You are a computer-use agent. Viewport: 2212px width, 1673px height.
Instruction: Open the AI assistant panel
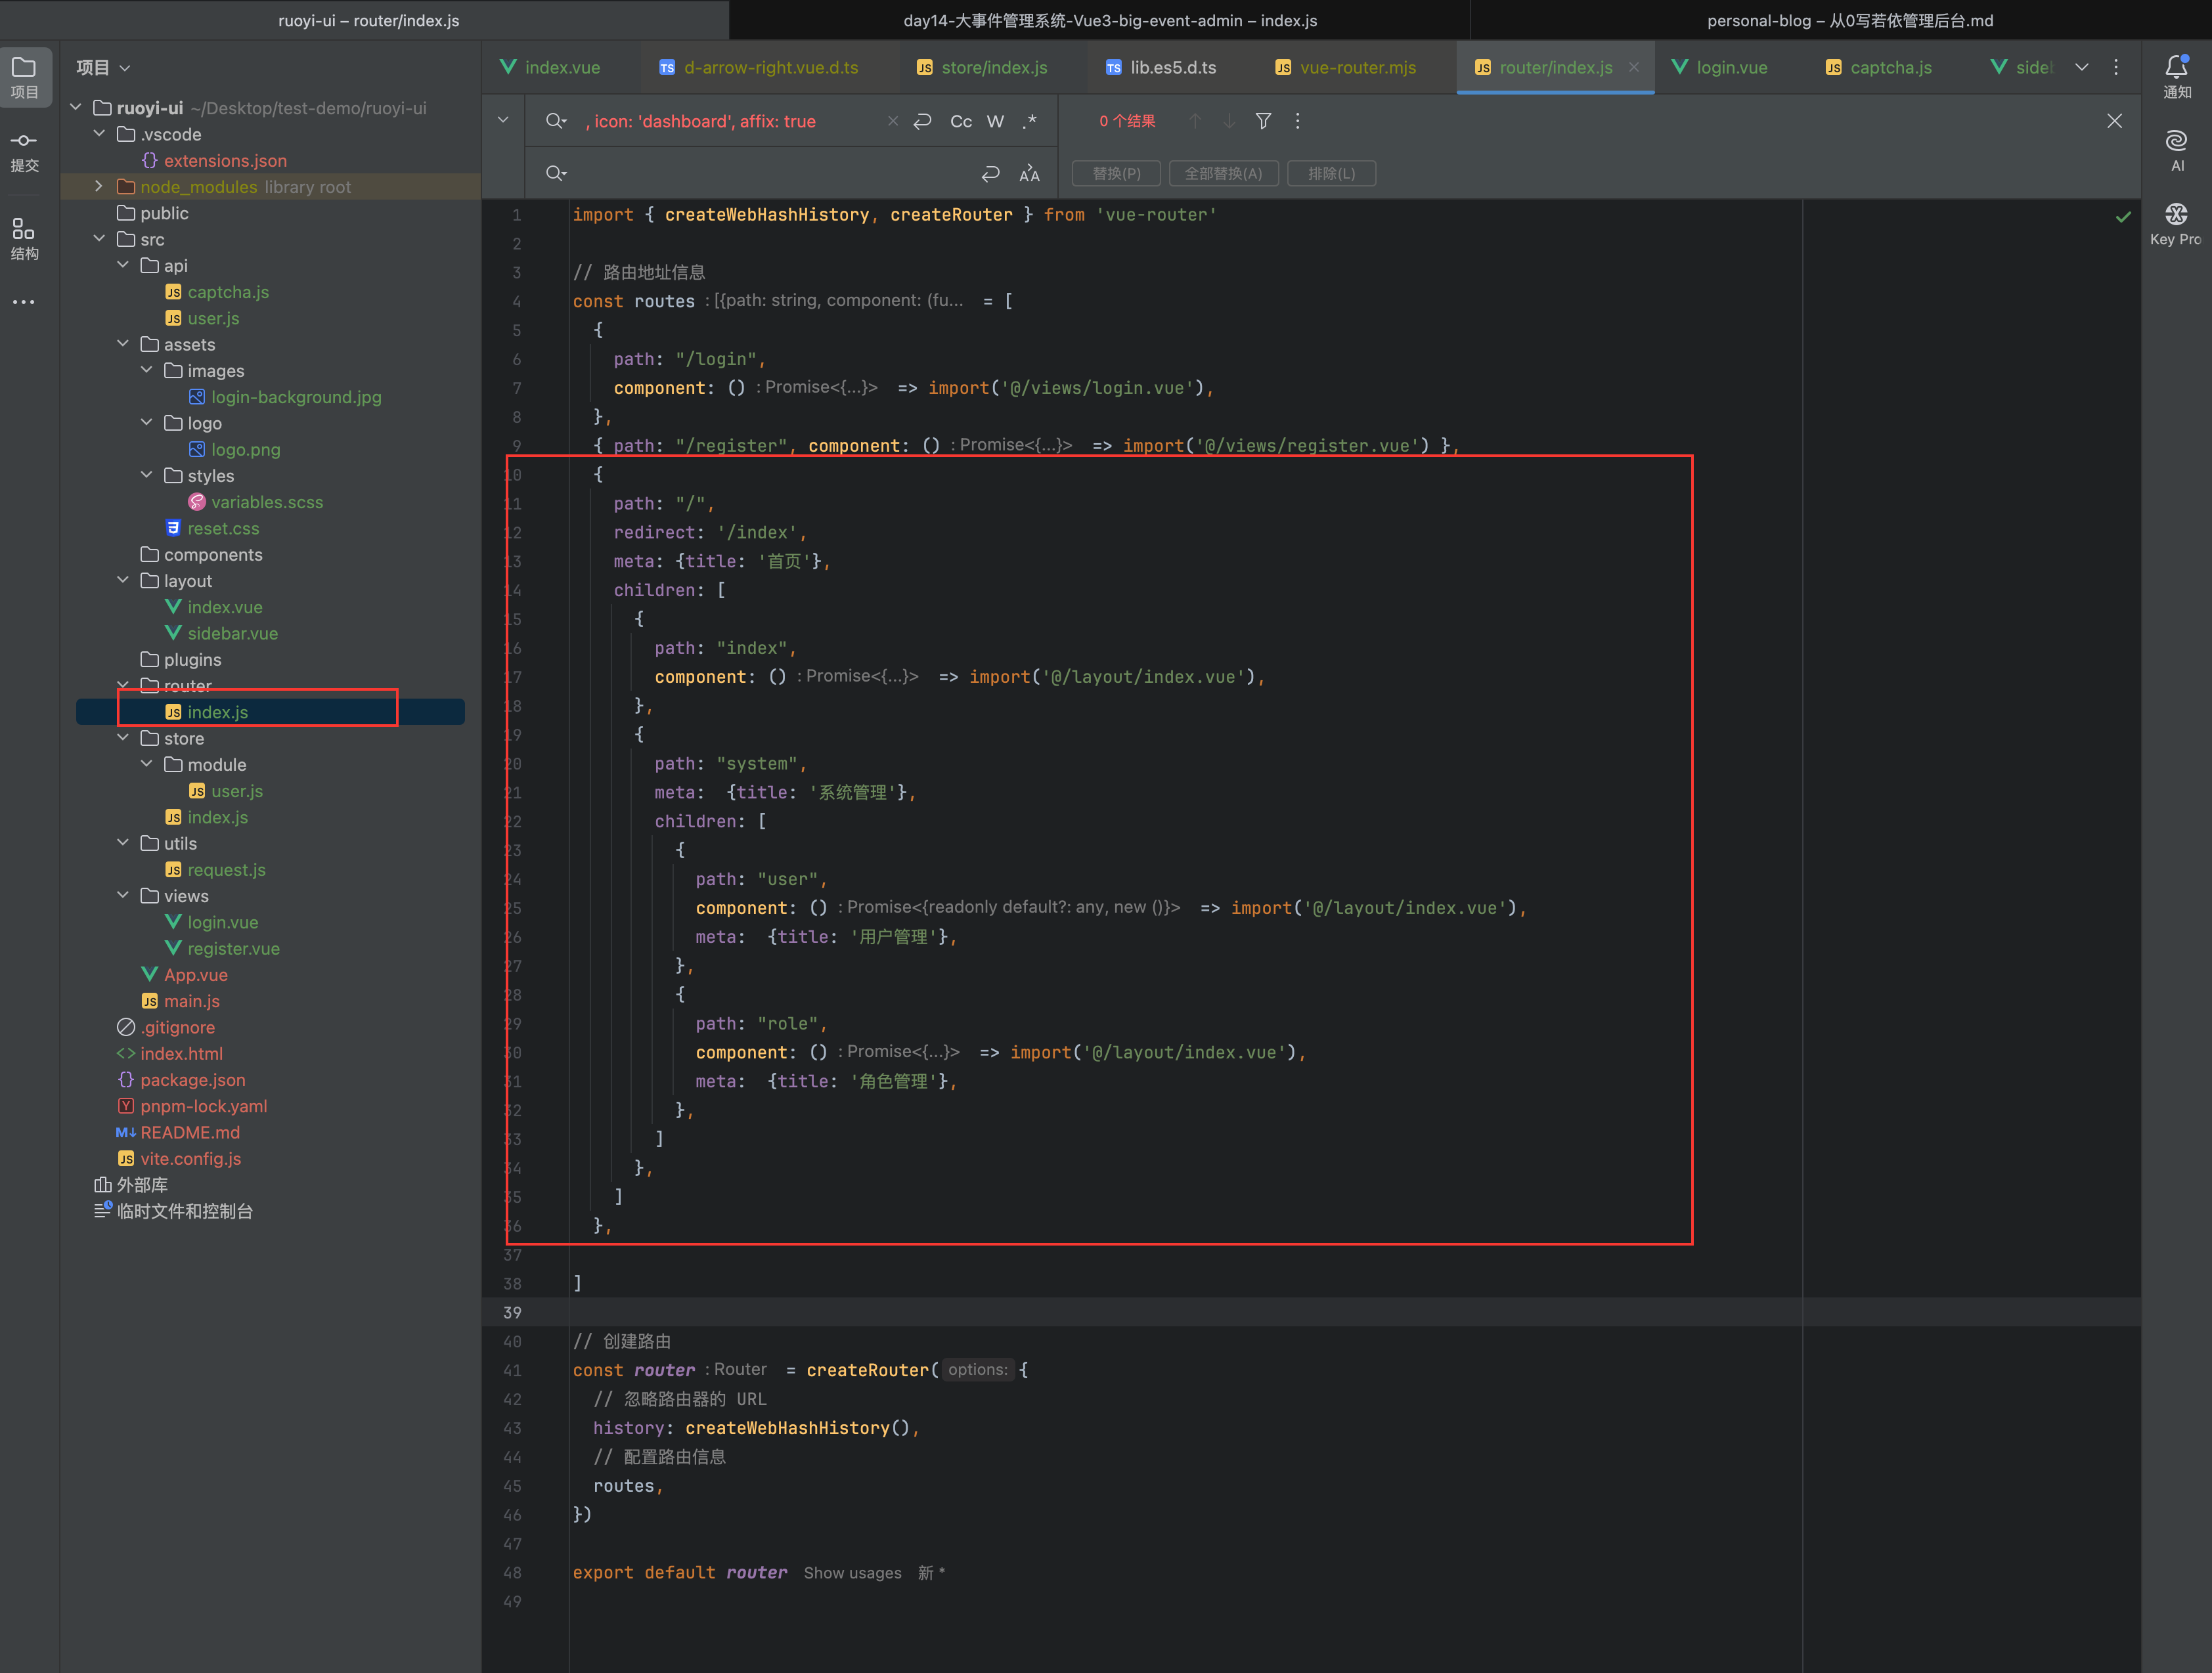[2177, 150]
